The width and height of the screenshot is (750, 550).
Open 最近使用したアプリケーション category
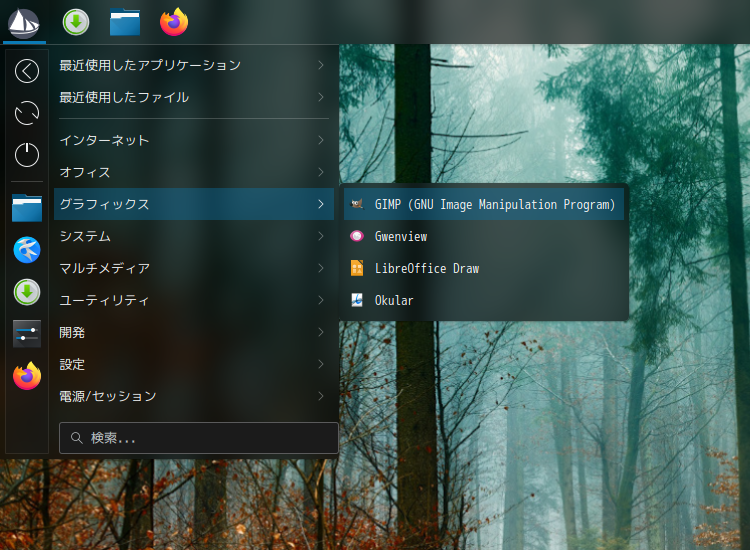coord(194,65)
